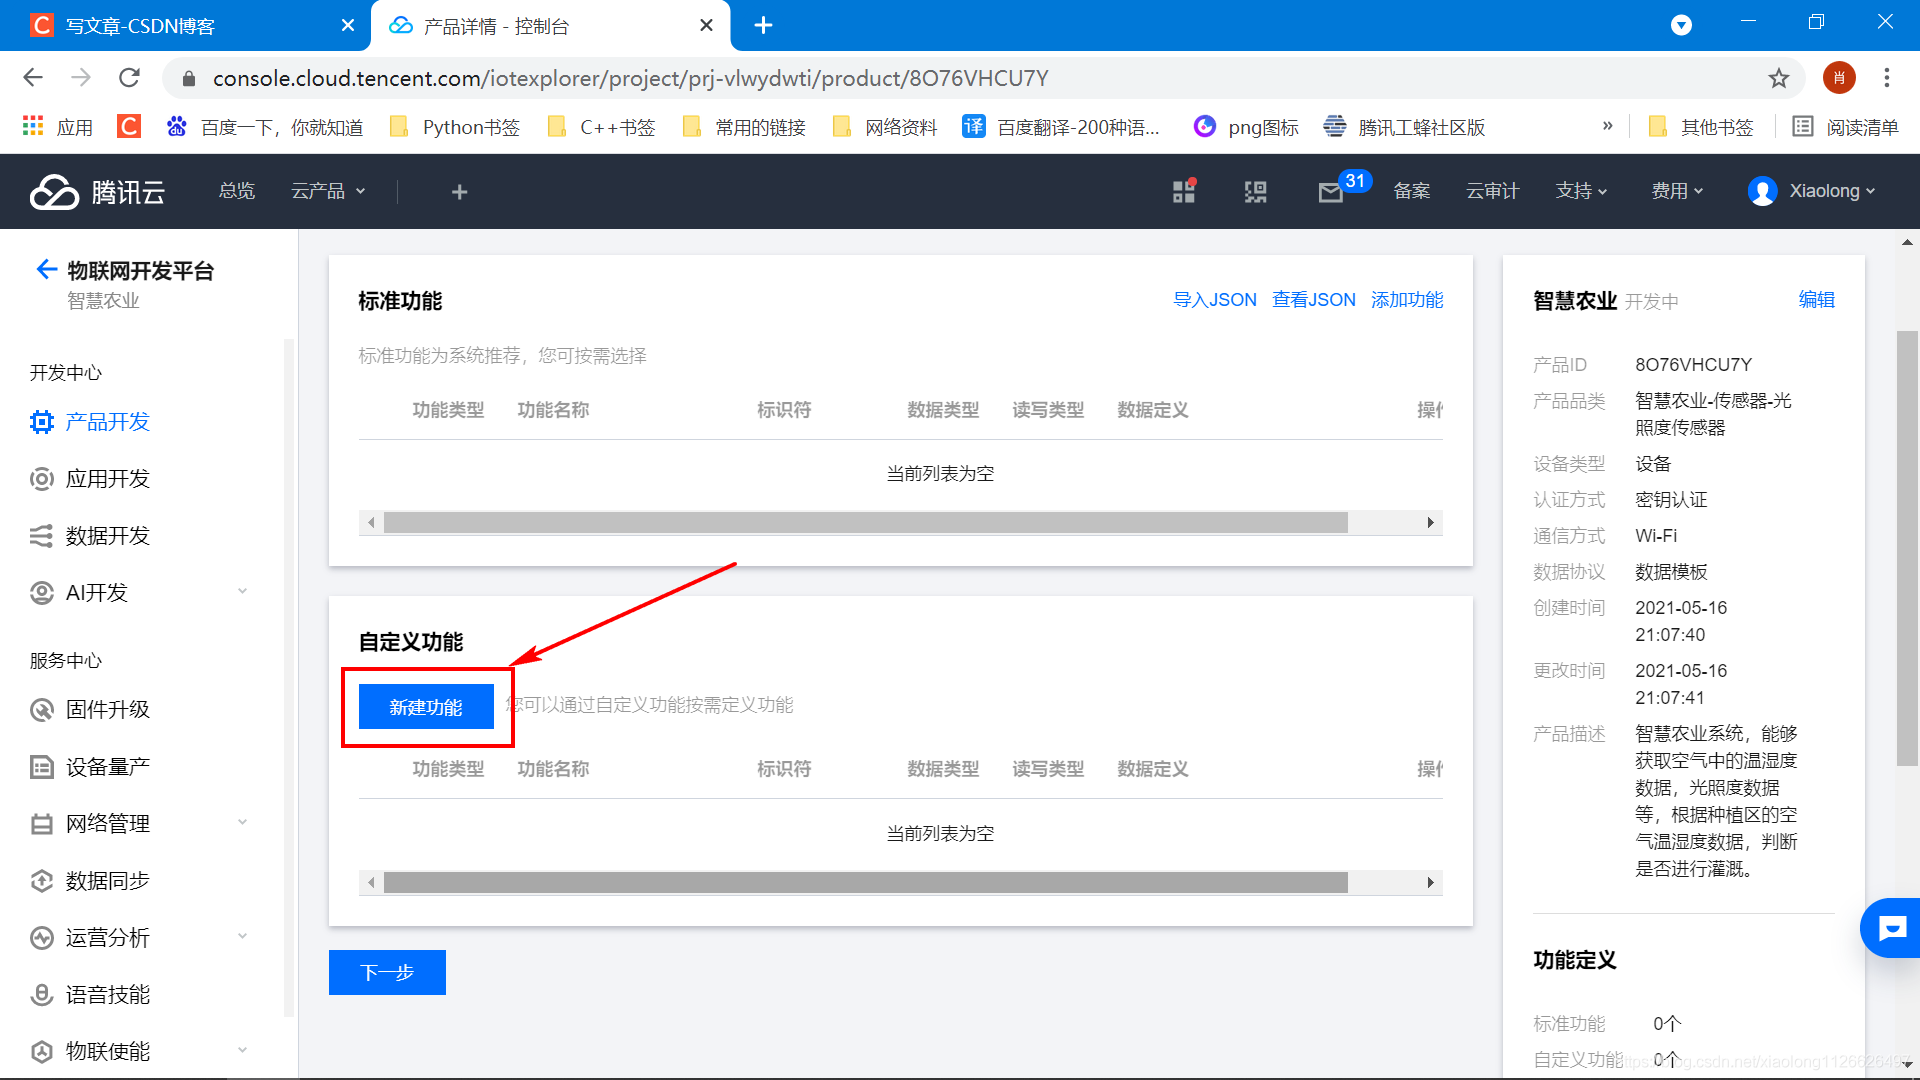Switch to the 写文章-CSDN博客 browser tab
The image size is (1920, 1080).
point(140,26)
